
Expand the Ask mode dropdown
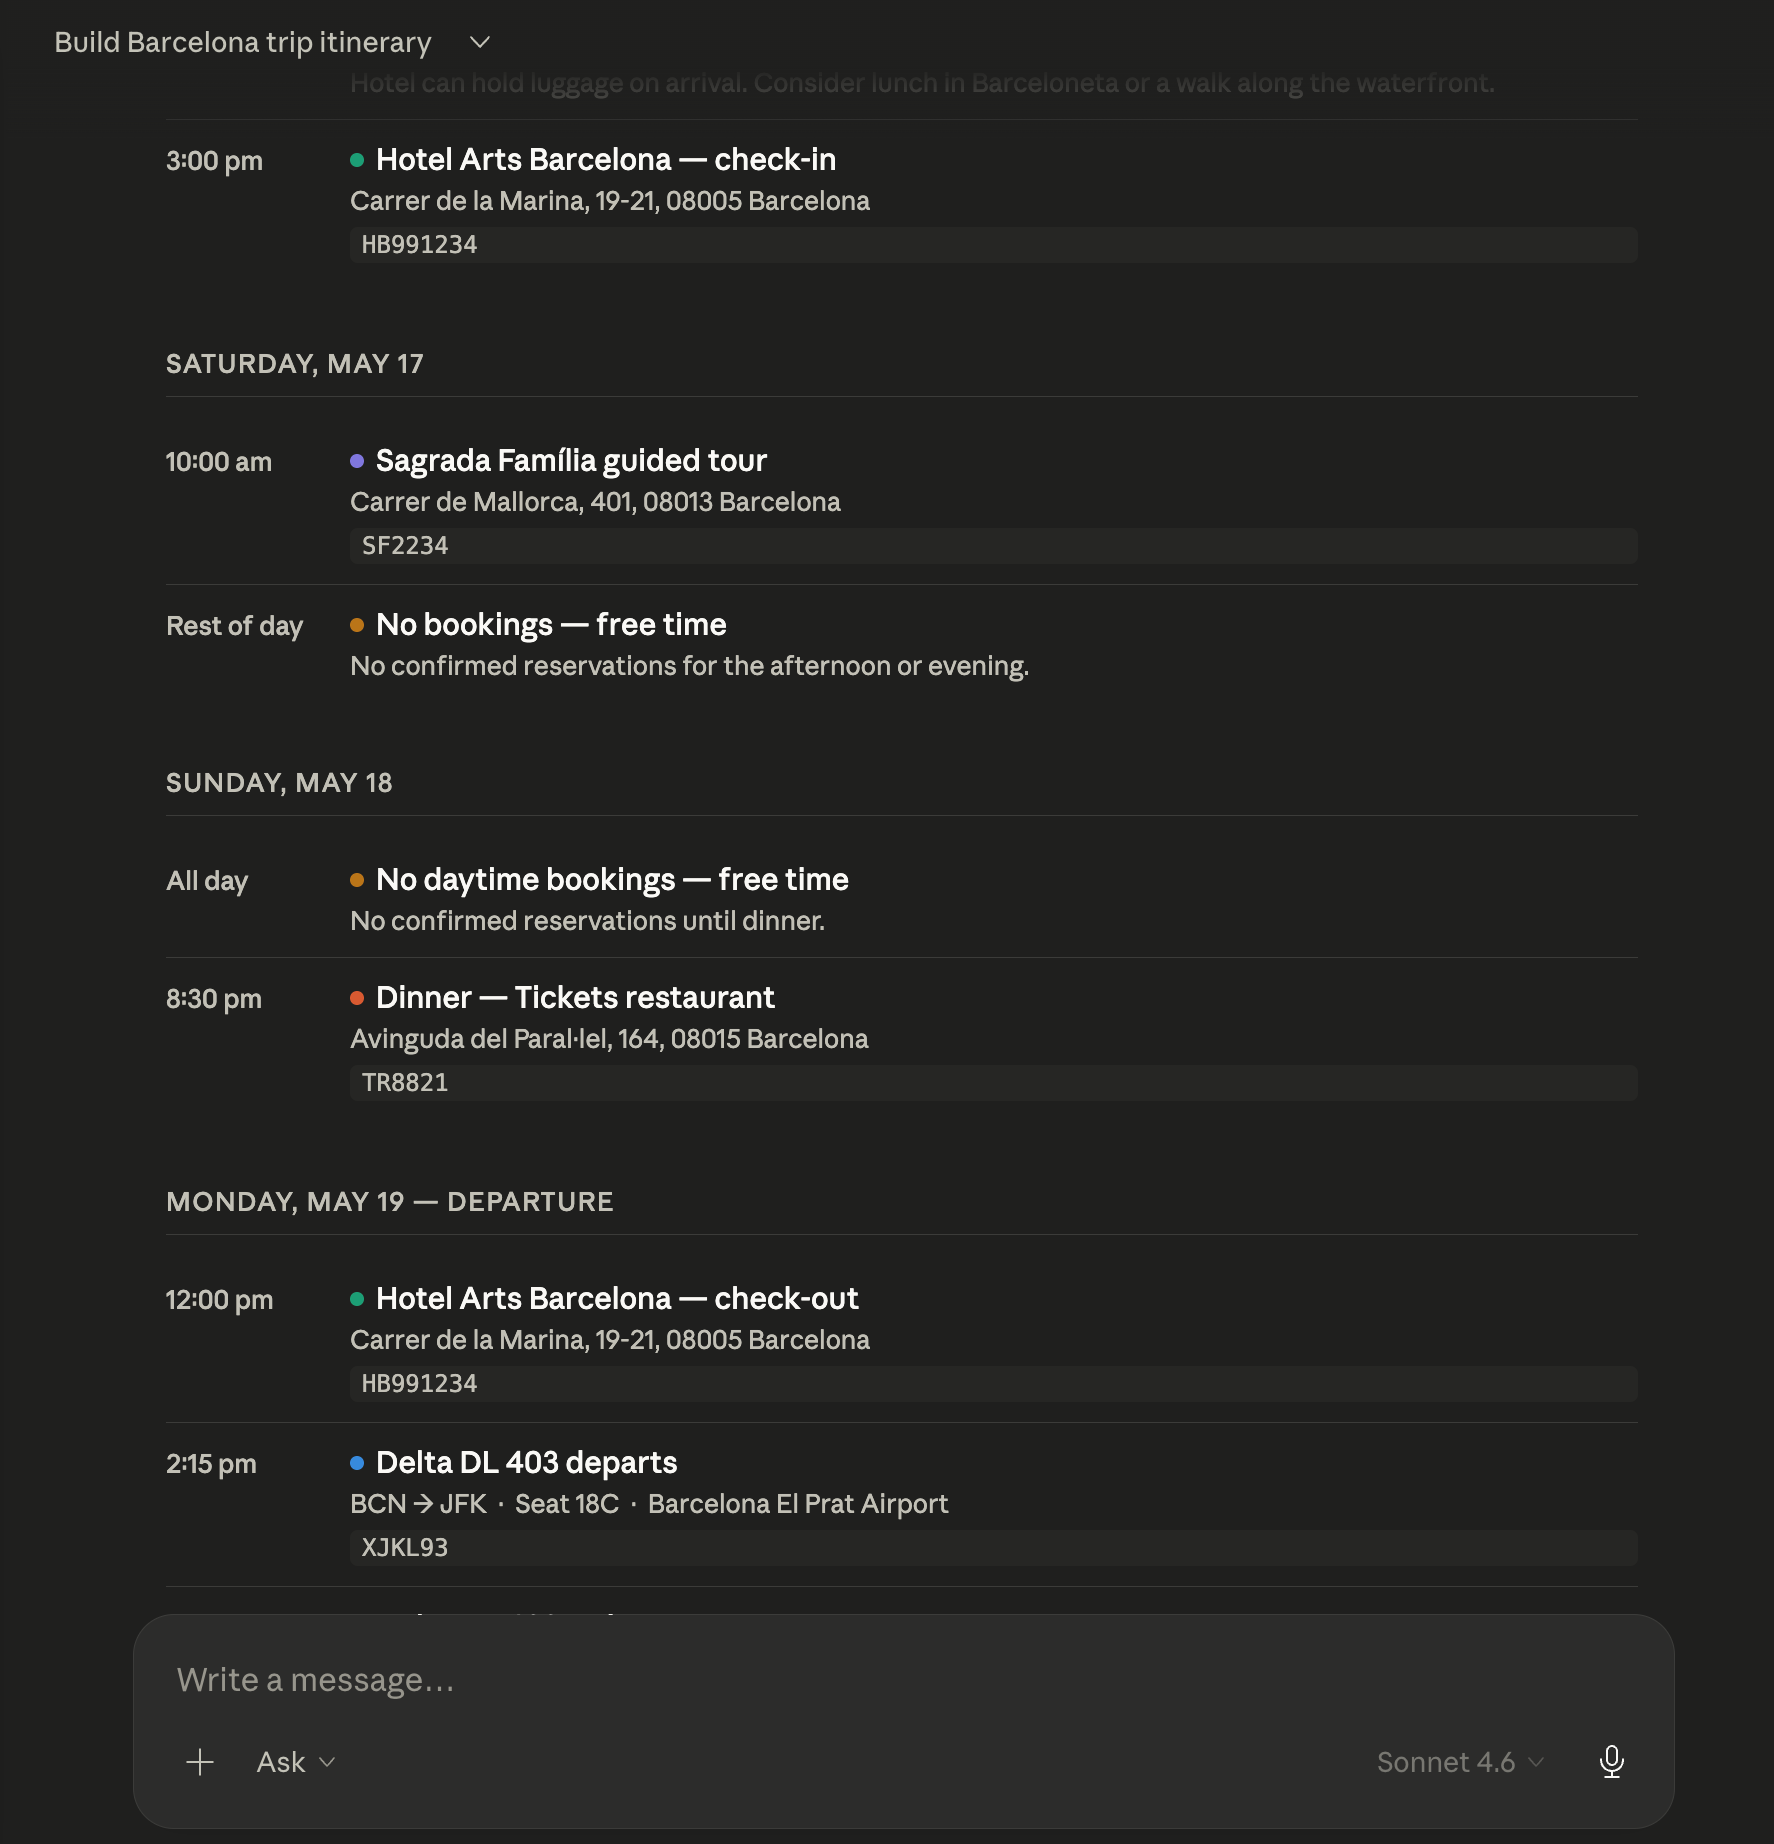pos(295,1762)
